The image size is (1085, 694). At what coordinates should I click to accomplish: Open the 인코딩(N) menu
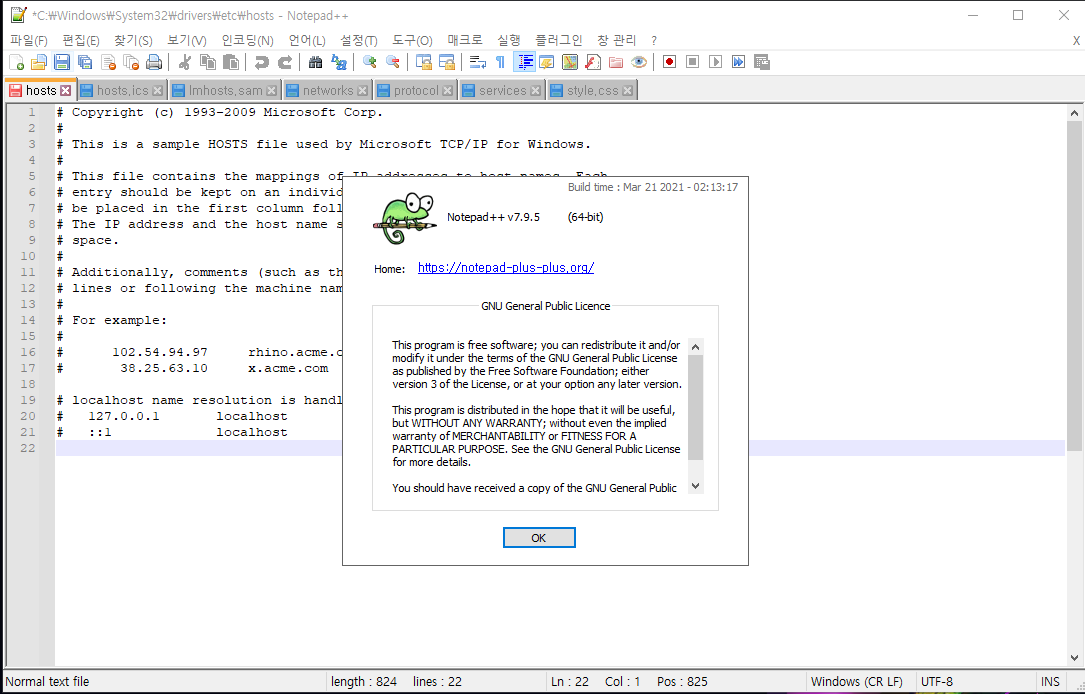247,40
